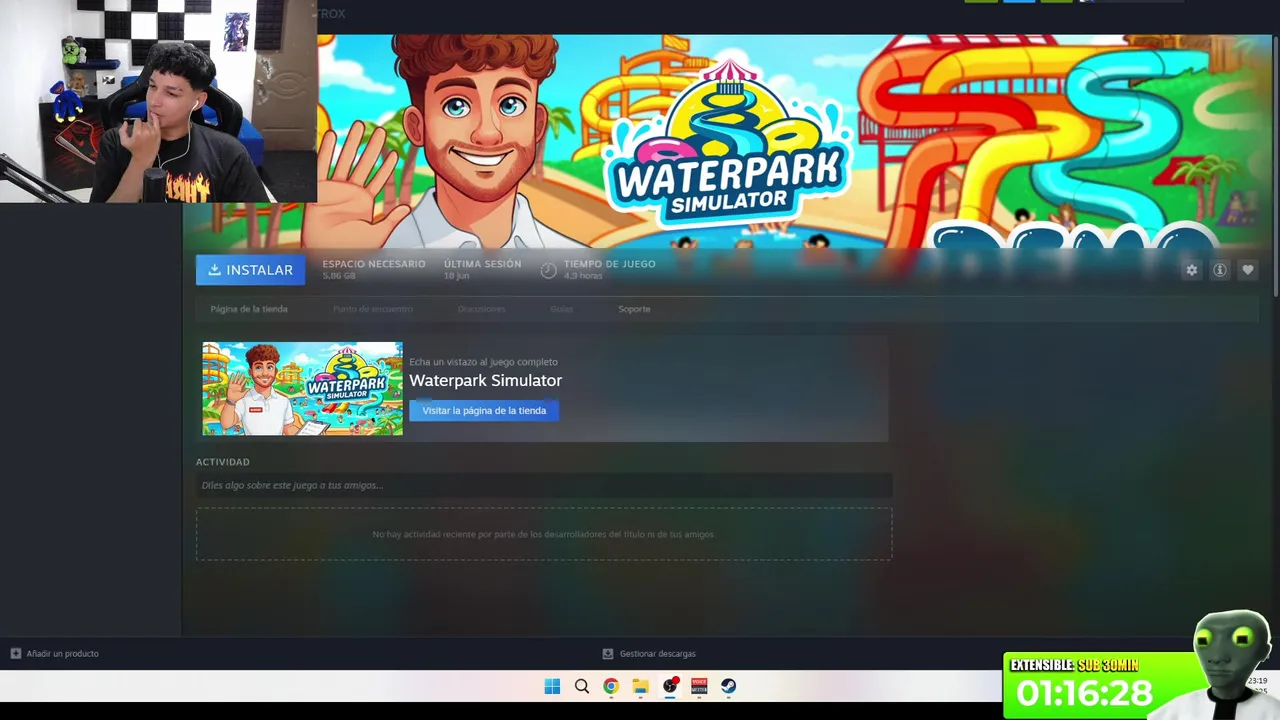Open Steam from the taskbar
Image resolution: width=1280 pixels, height=720 pixels.
coord(729,686)
